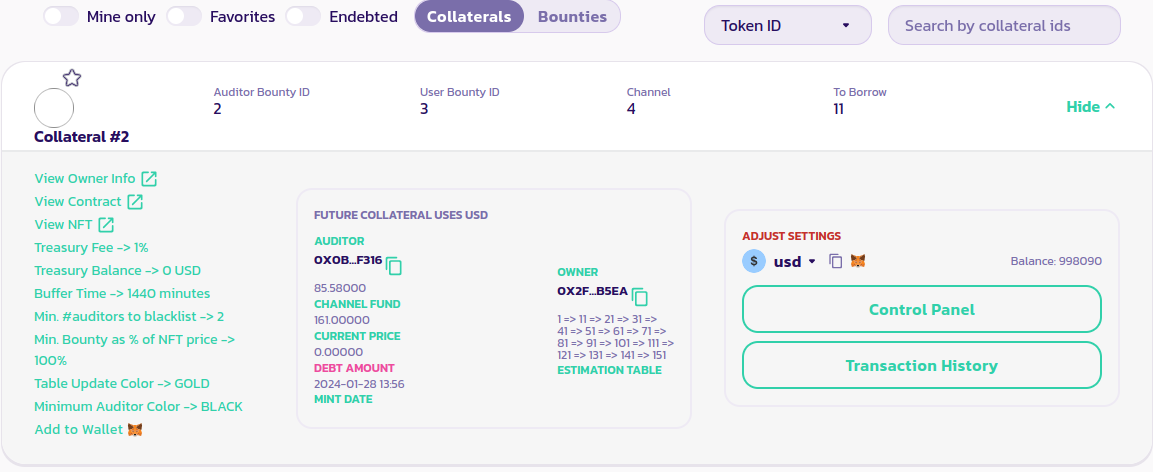Open Transaction History
This screenshot has height=472, width=1153.
click(x=921, y=366)
